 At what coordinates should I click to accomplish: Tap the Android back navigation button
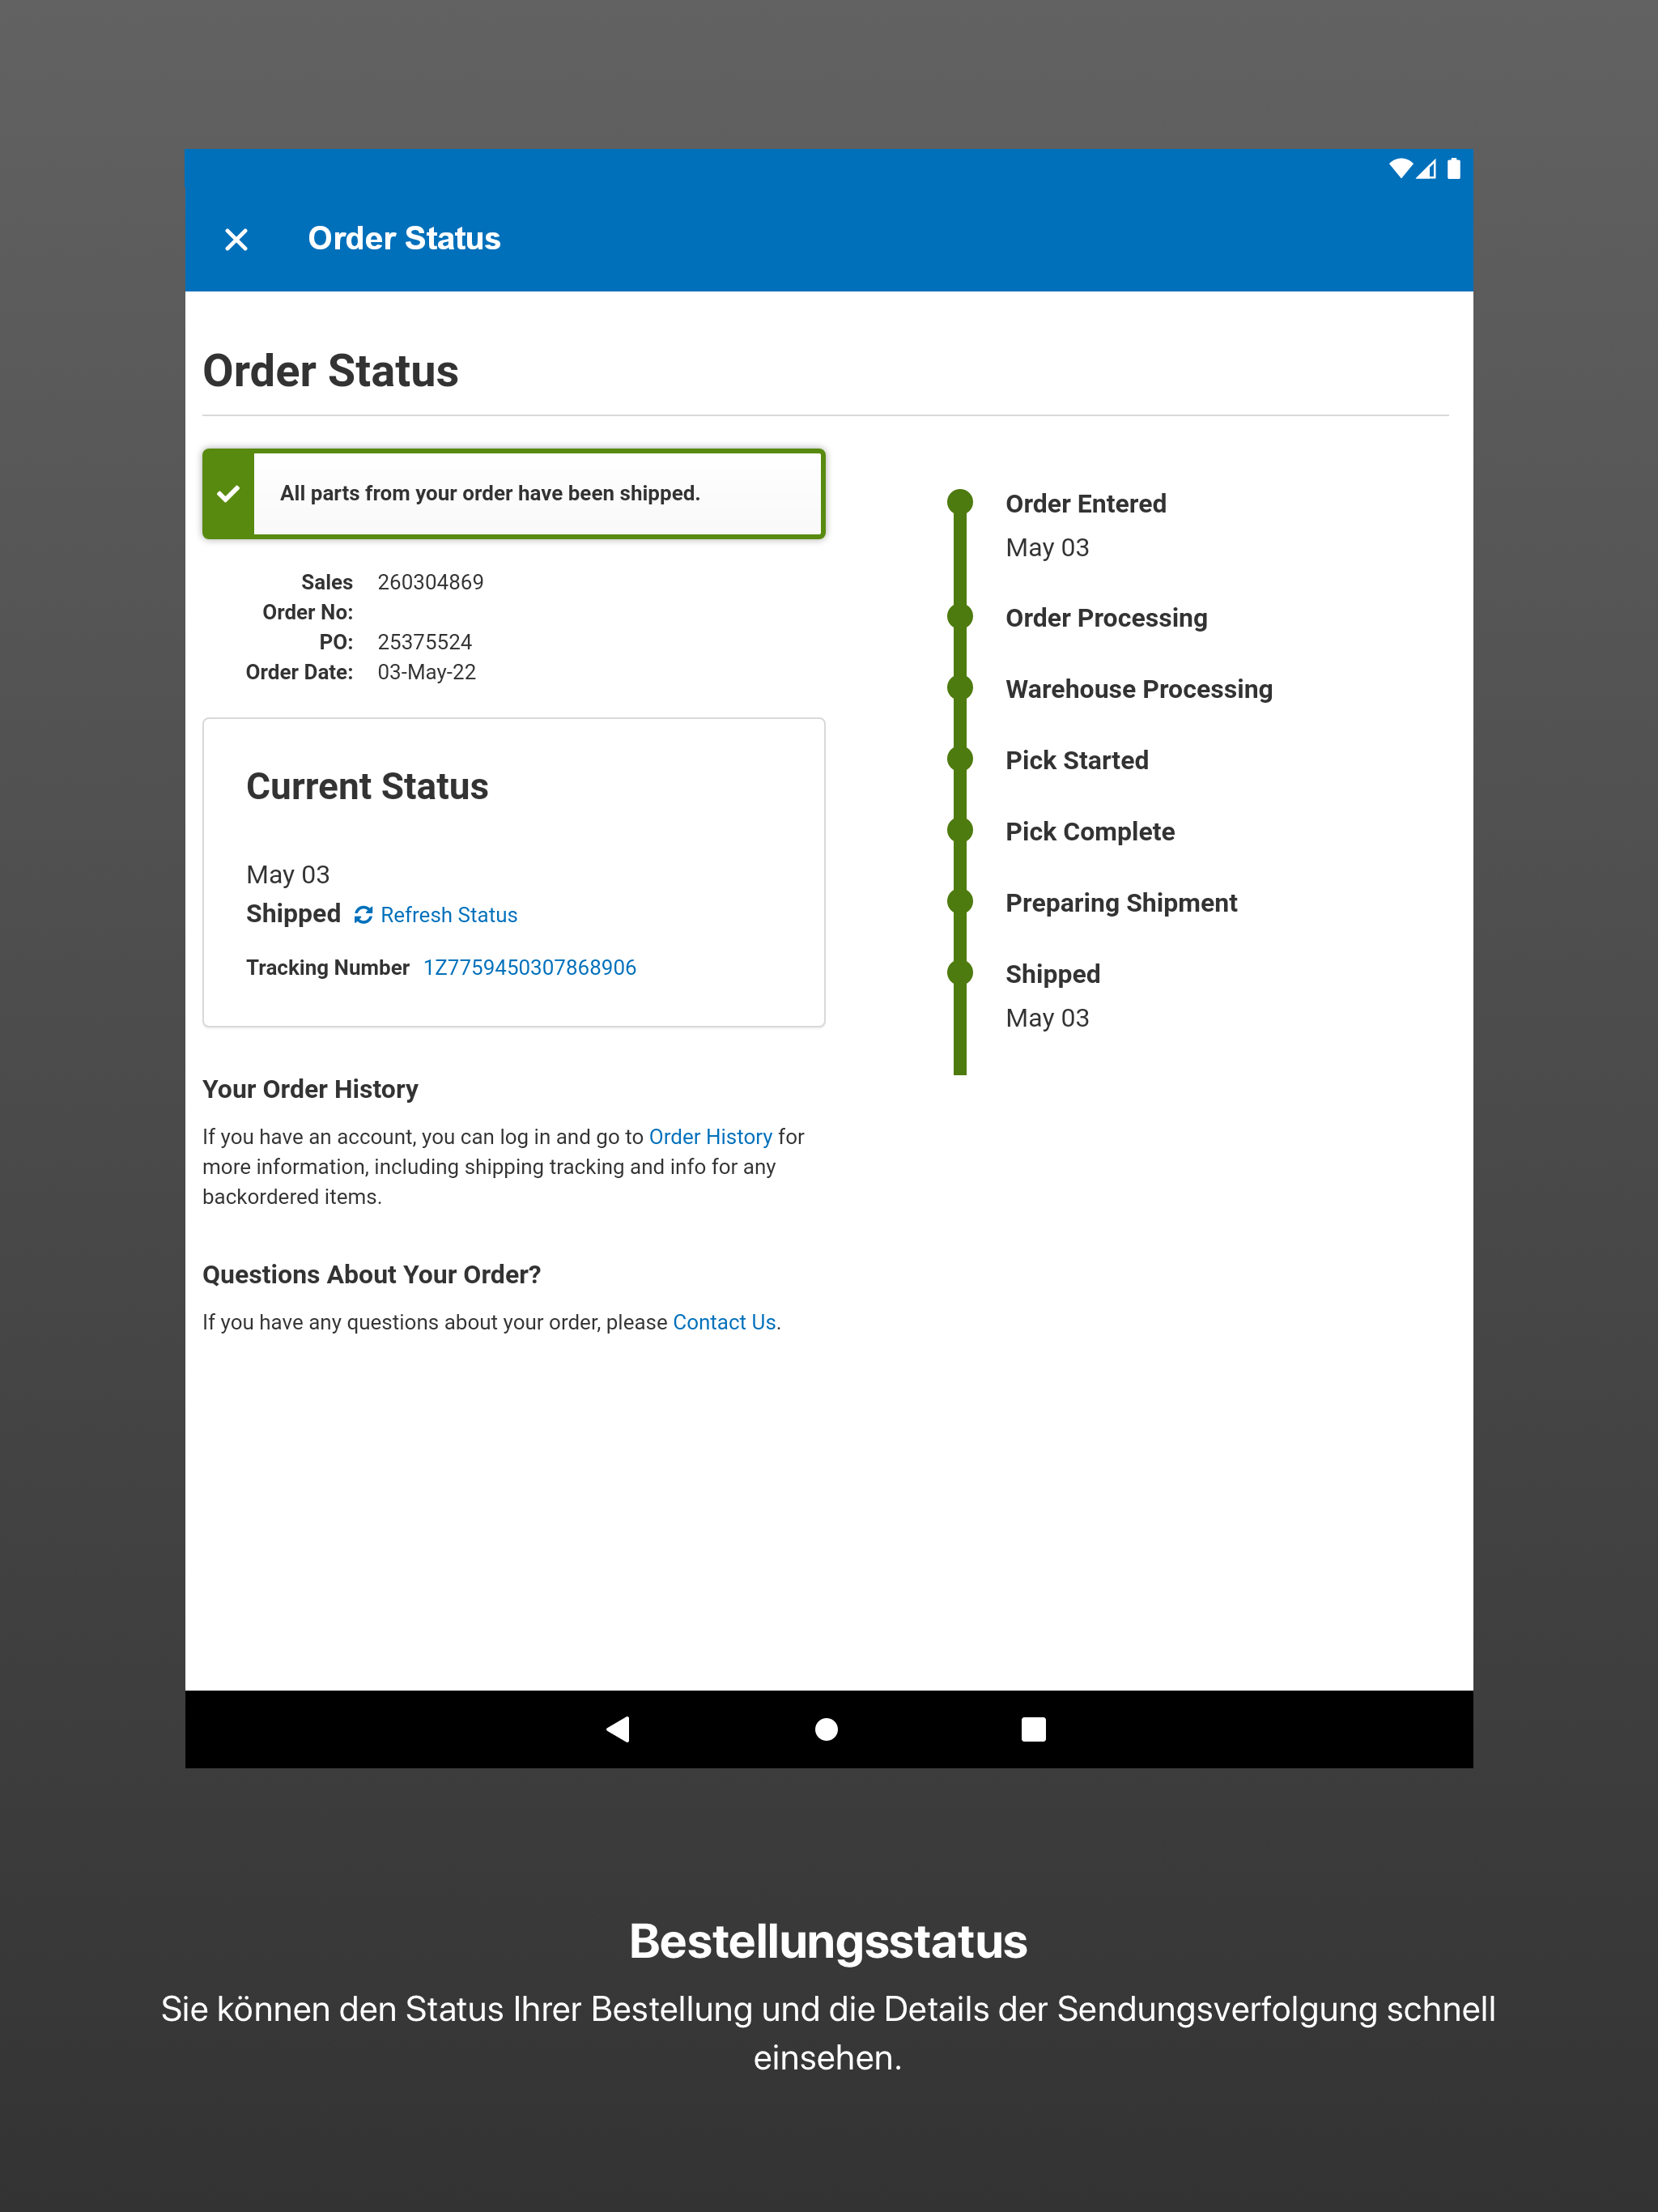click(618, 1729)
